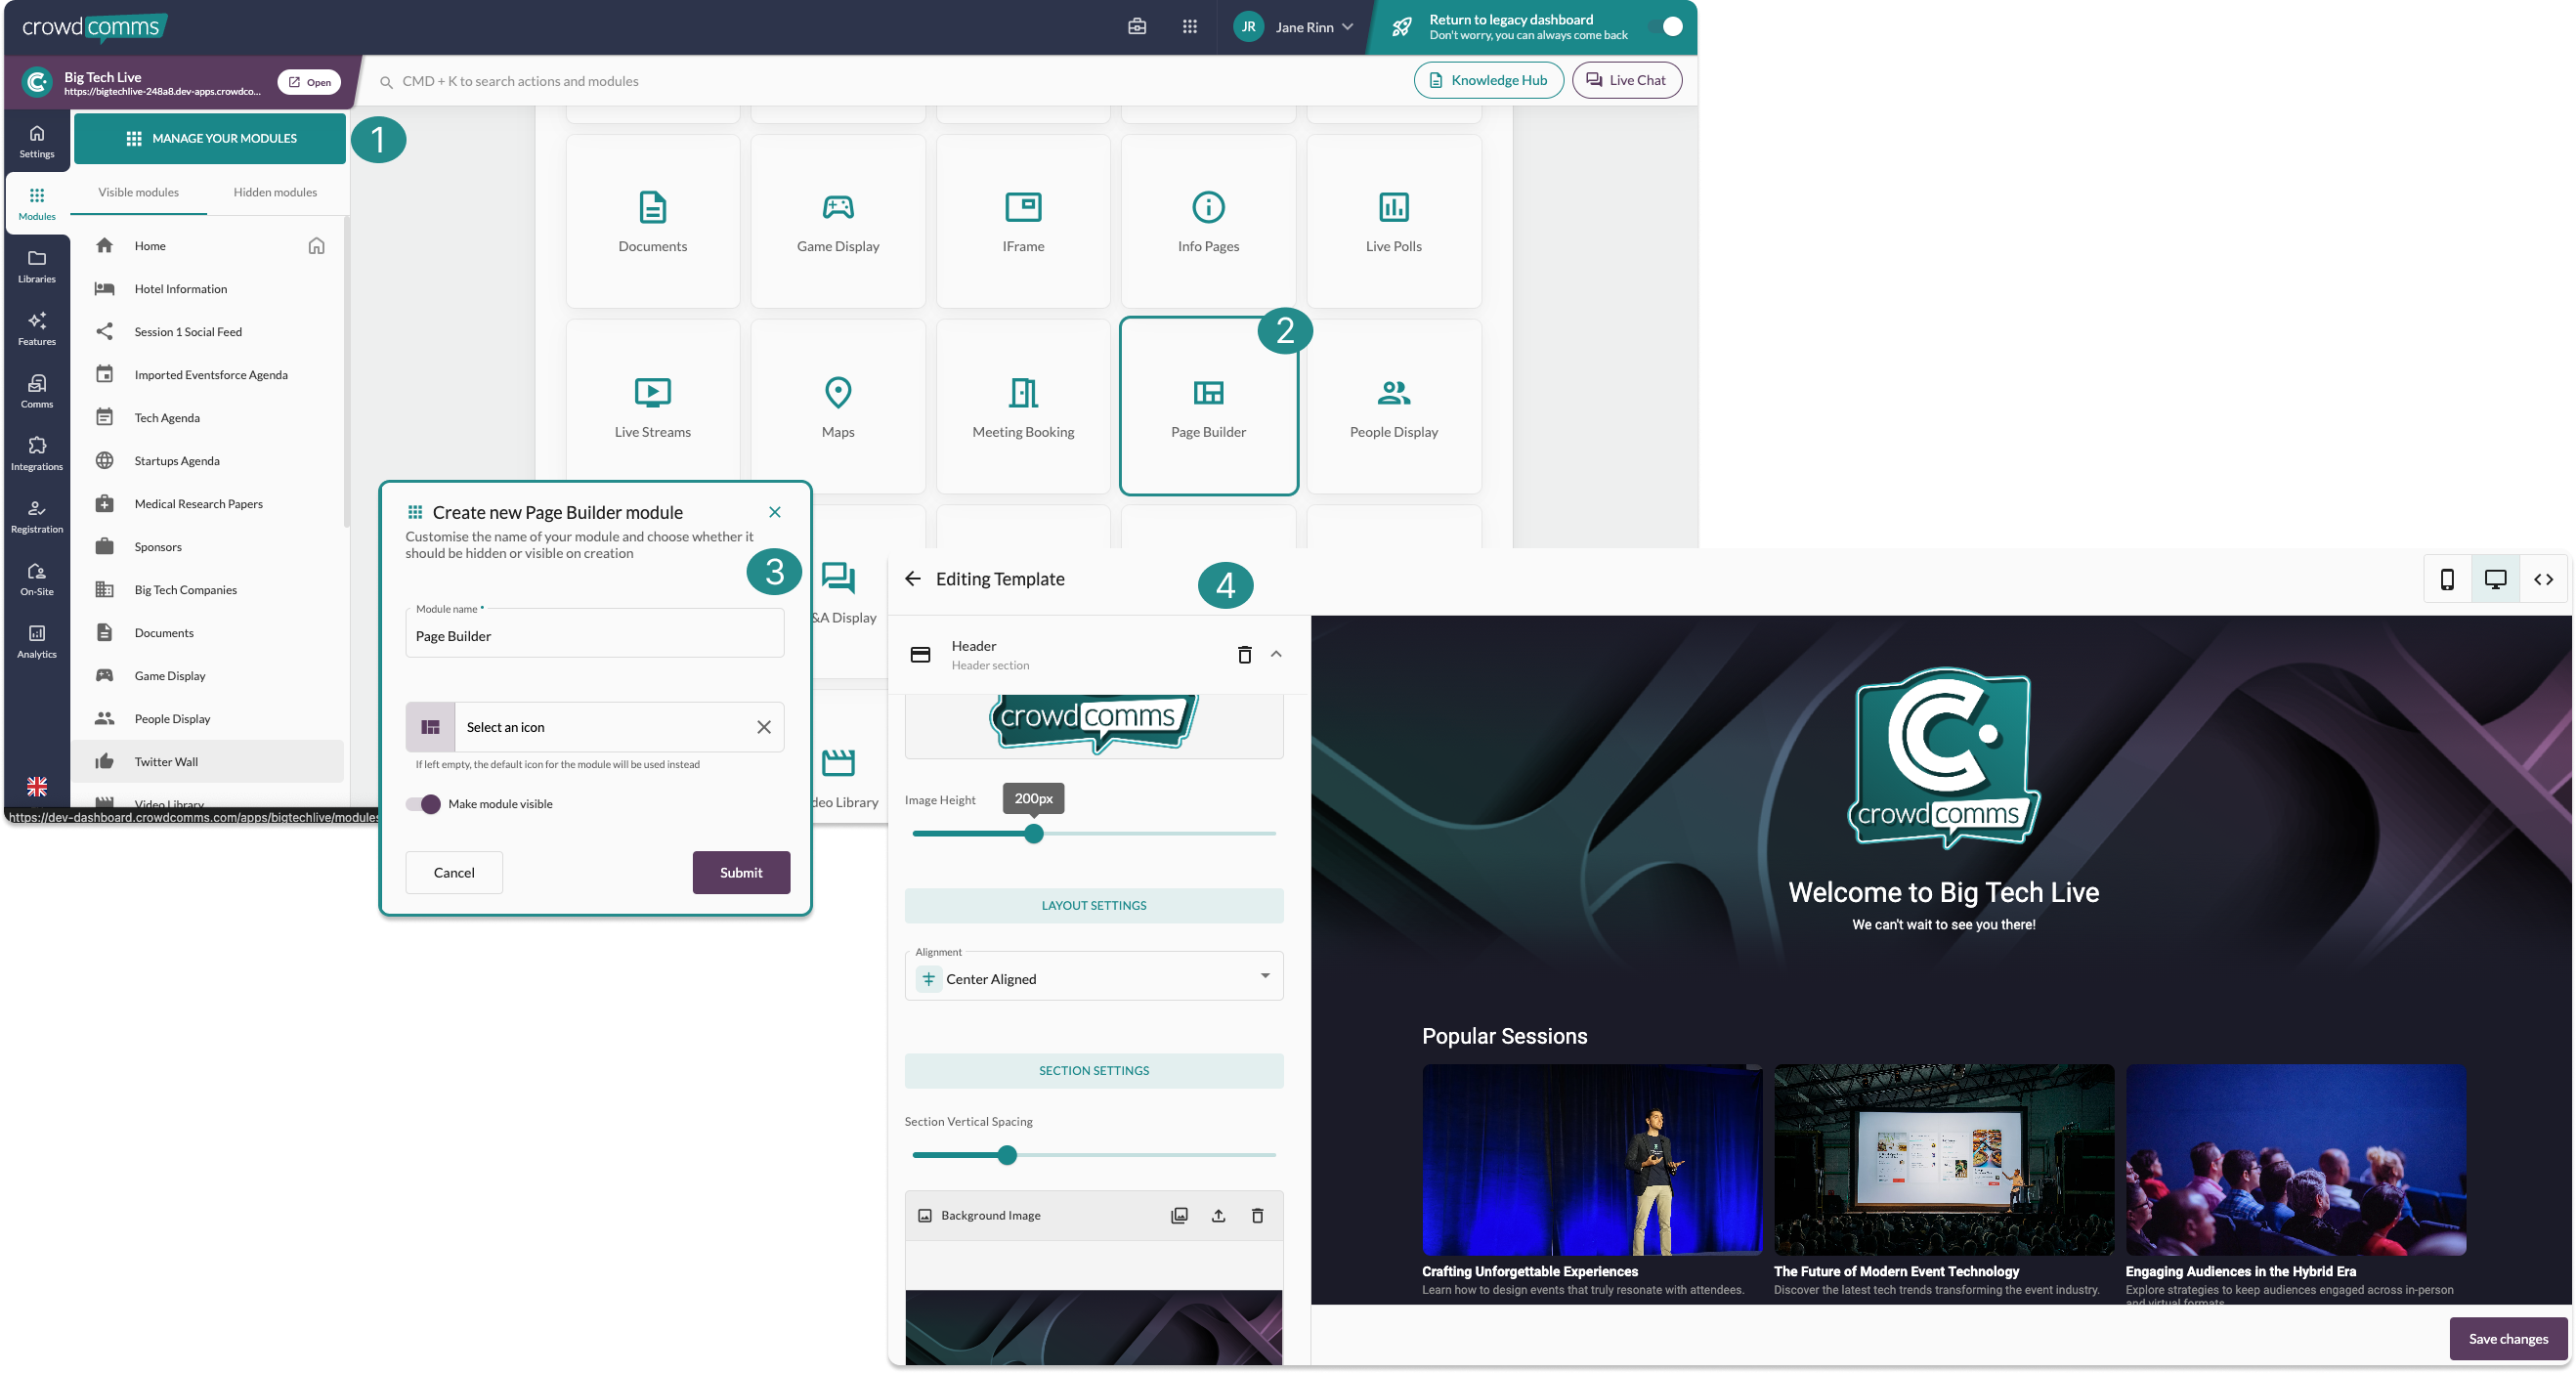2576x1373 pixels.
Task: Open the Alignment dropdown
Action: click(x=1094, y=978)
